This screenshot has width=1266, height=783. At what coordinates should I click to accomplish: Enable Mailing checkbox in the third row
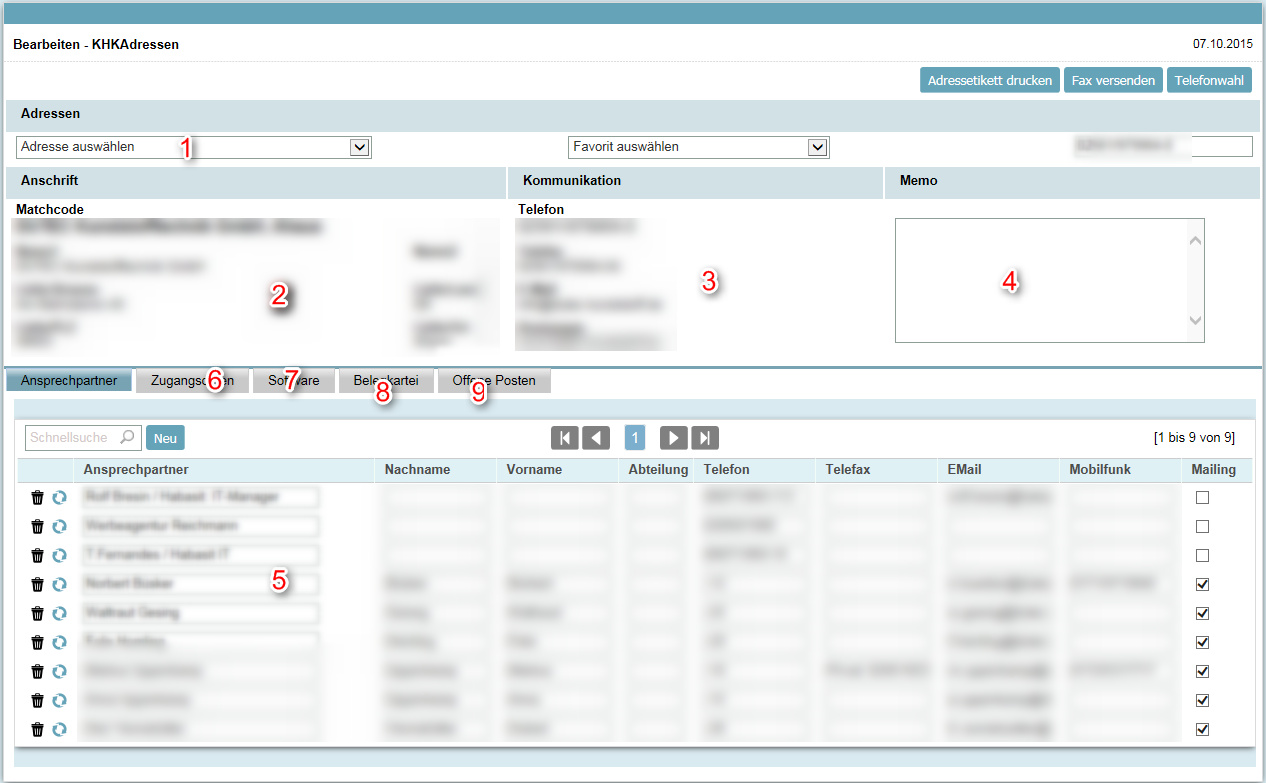pos(1203,555)
